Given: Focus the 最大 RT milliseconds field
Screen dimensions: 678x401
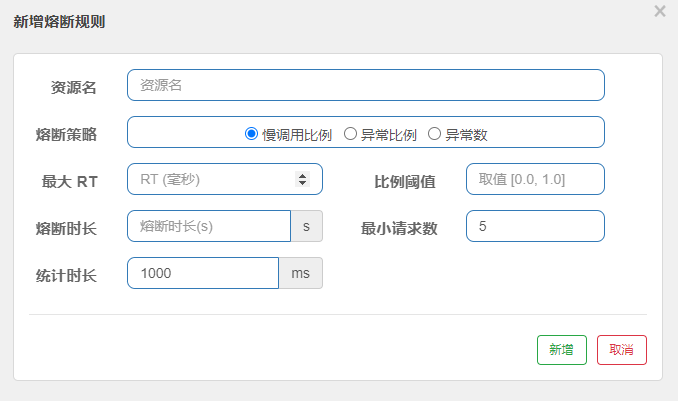Looking at the screenshot, I should pyautogui.click(x=225, y=179).
